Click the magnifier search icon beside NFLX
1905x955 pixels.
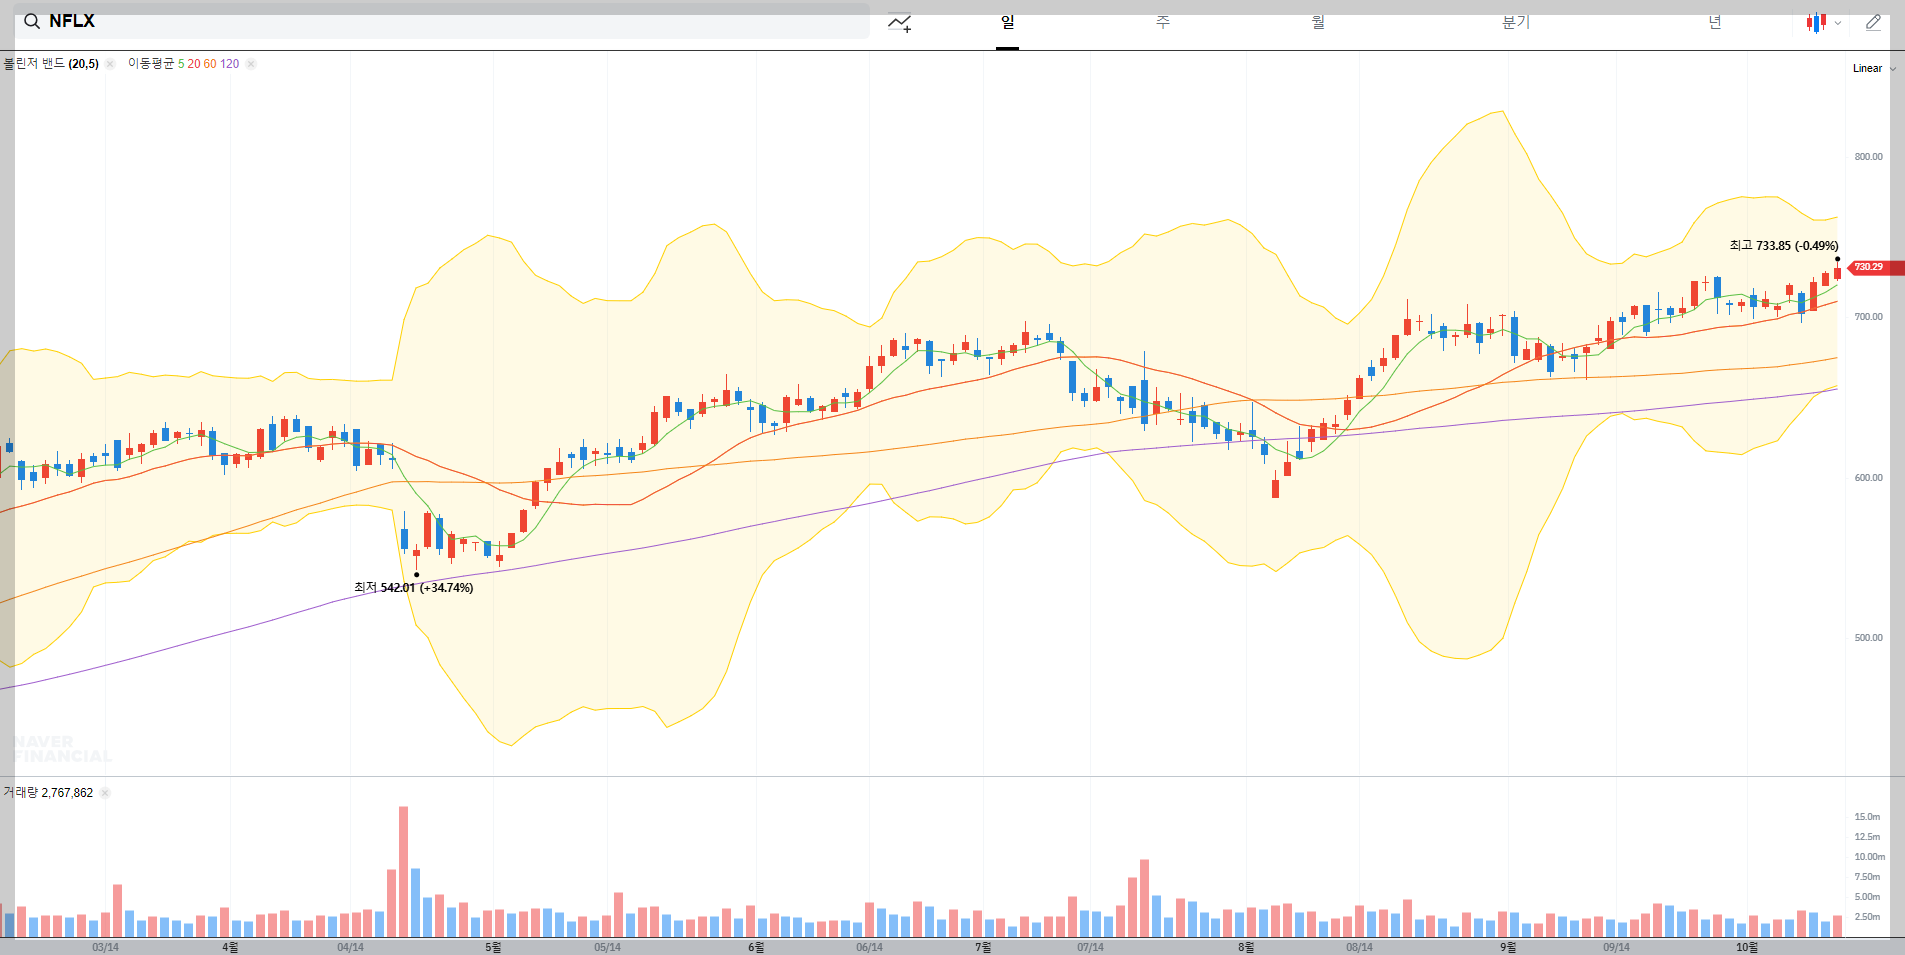point(33,21)
